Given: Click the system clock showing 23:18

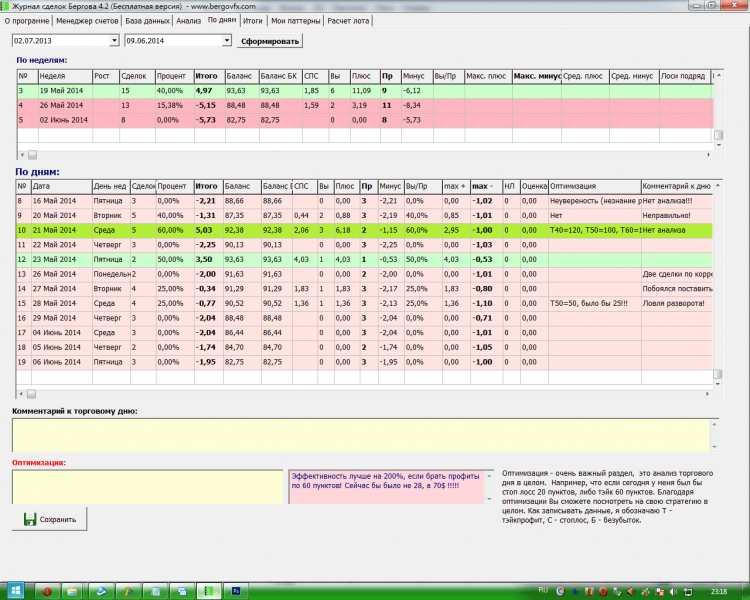Looking at the screenshot, I should coord(717,591).
